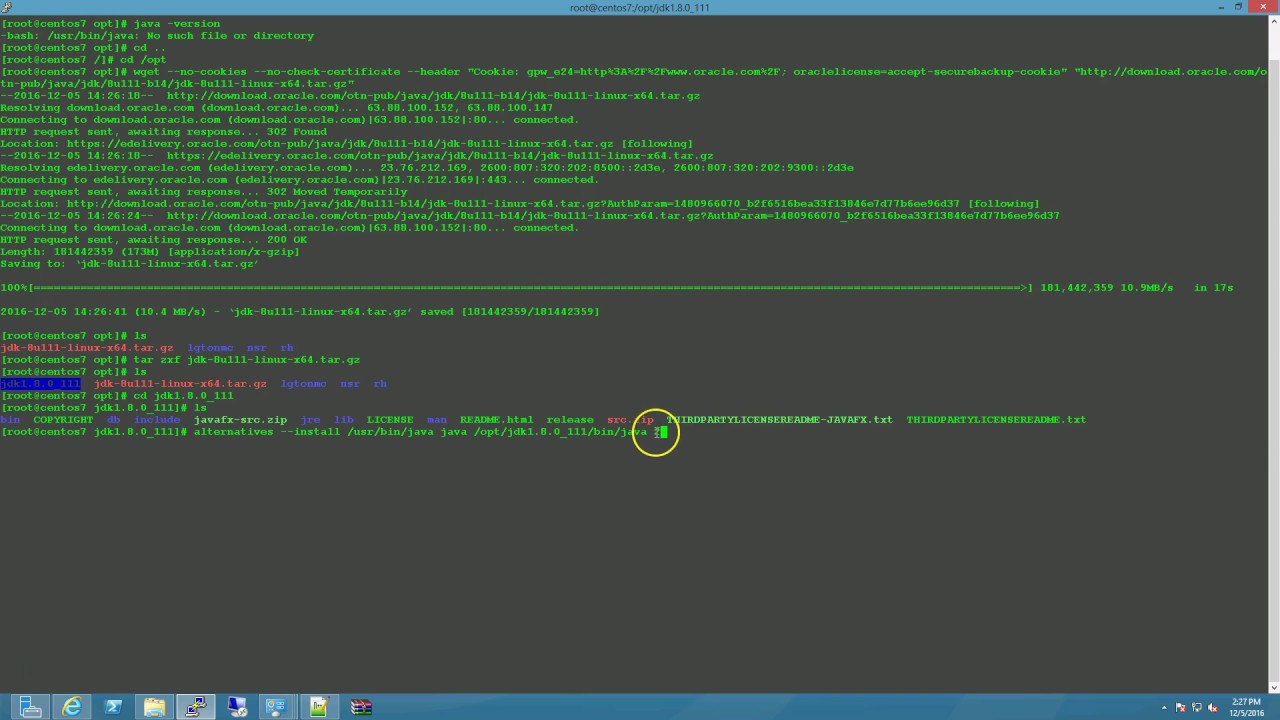
Task: Click the '302 Moved Temporarily' response line
Action: point(204,192)
